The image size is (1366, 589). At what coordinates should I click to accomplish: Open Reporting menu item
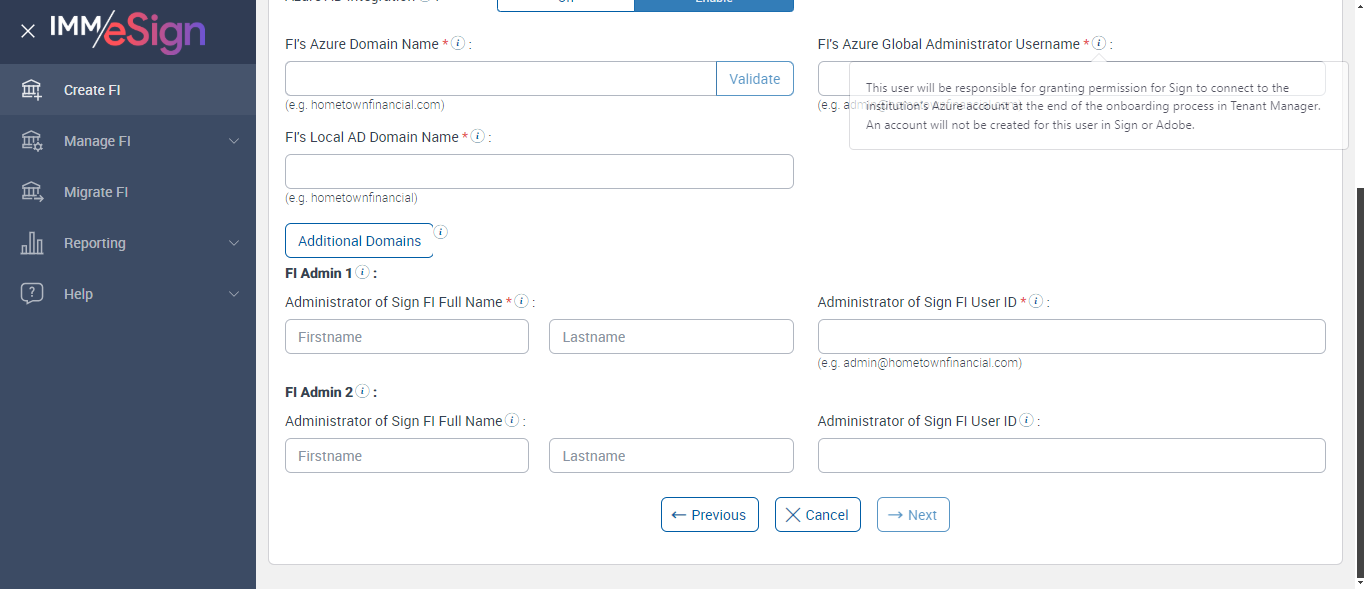tap(128, 243)
